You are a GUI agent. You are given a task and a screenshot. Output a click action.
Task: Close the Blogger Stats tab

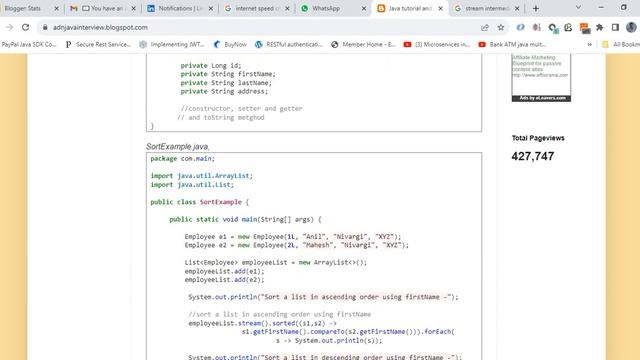(x=56, y=8)
